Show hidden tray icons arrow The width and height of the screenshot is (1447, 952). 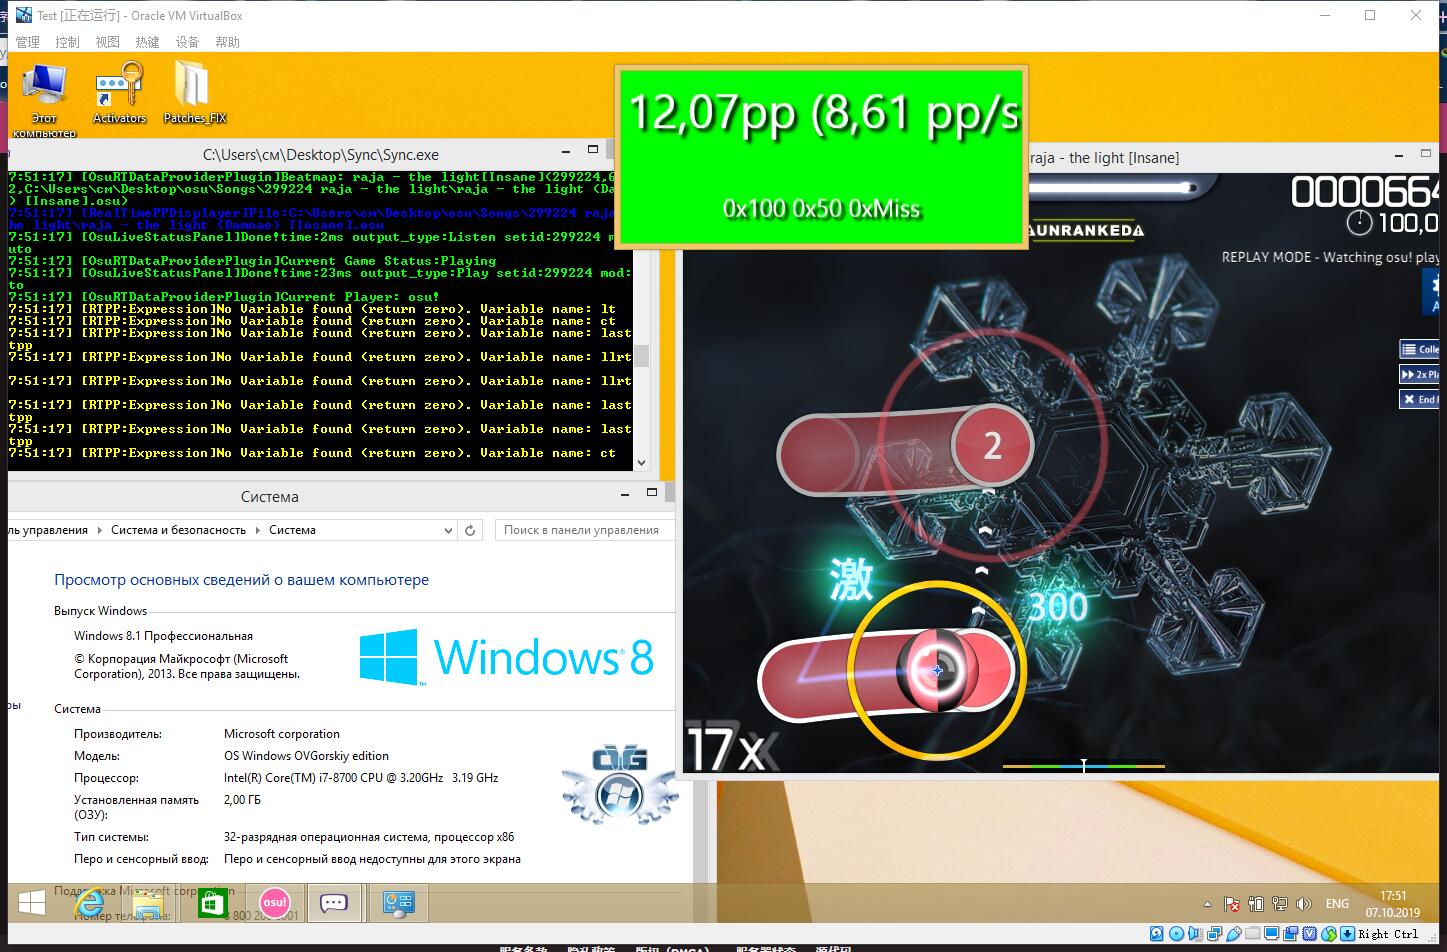1207,904
